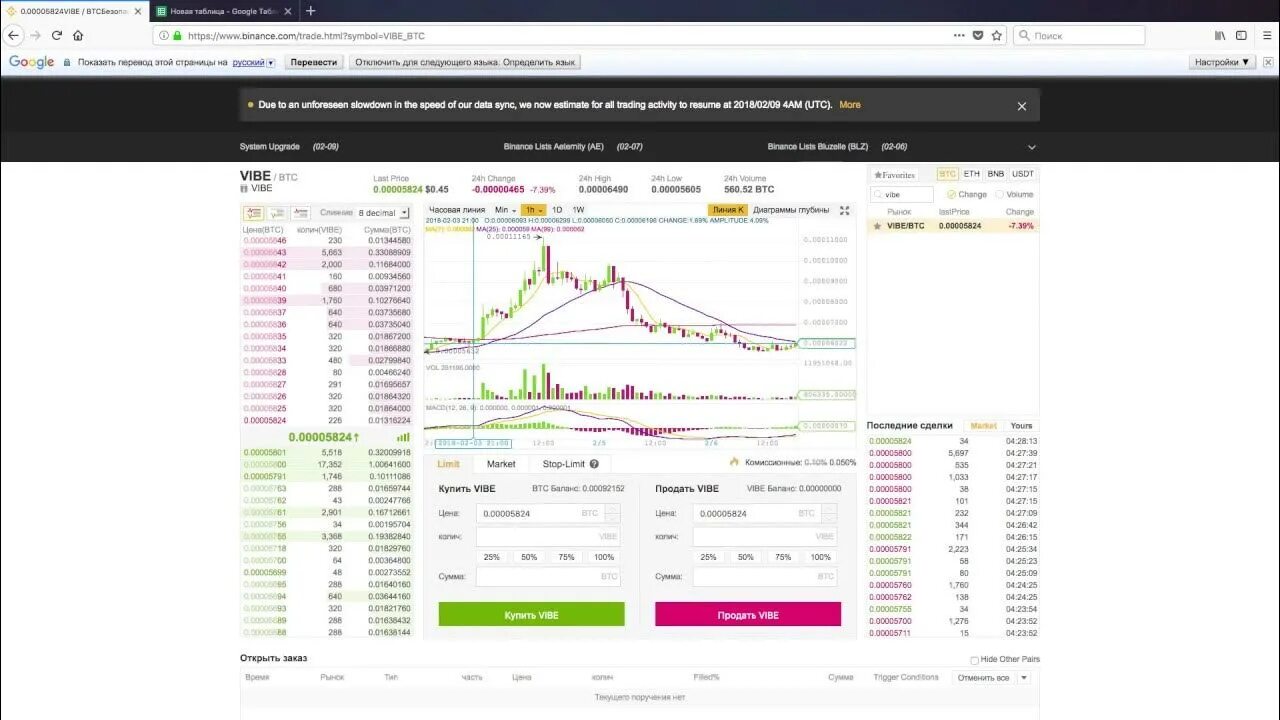The height and width of the screenshot is (720, 1280).
Task: Click the market search field containing 'vibe'
Action: coord(901,195)
